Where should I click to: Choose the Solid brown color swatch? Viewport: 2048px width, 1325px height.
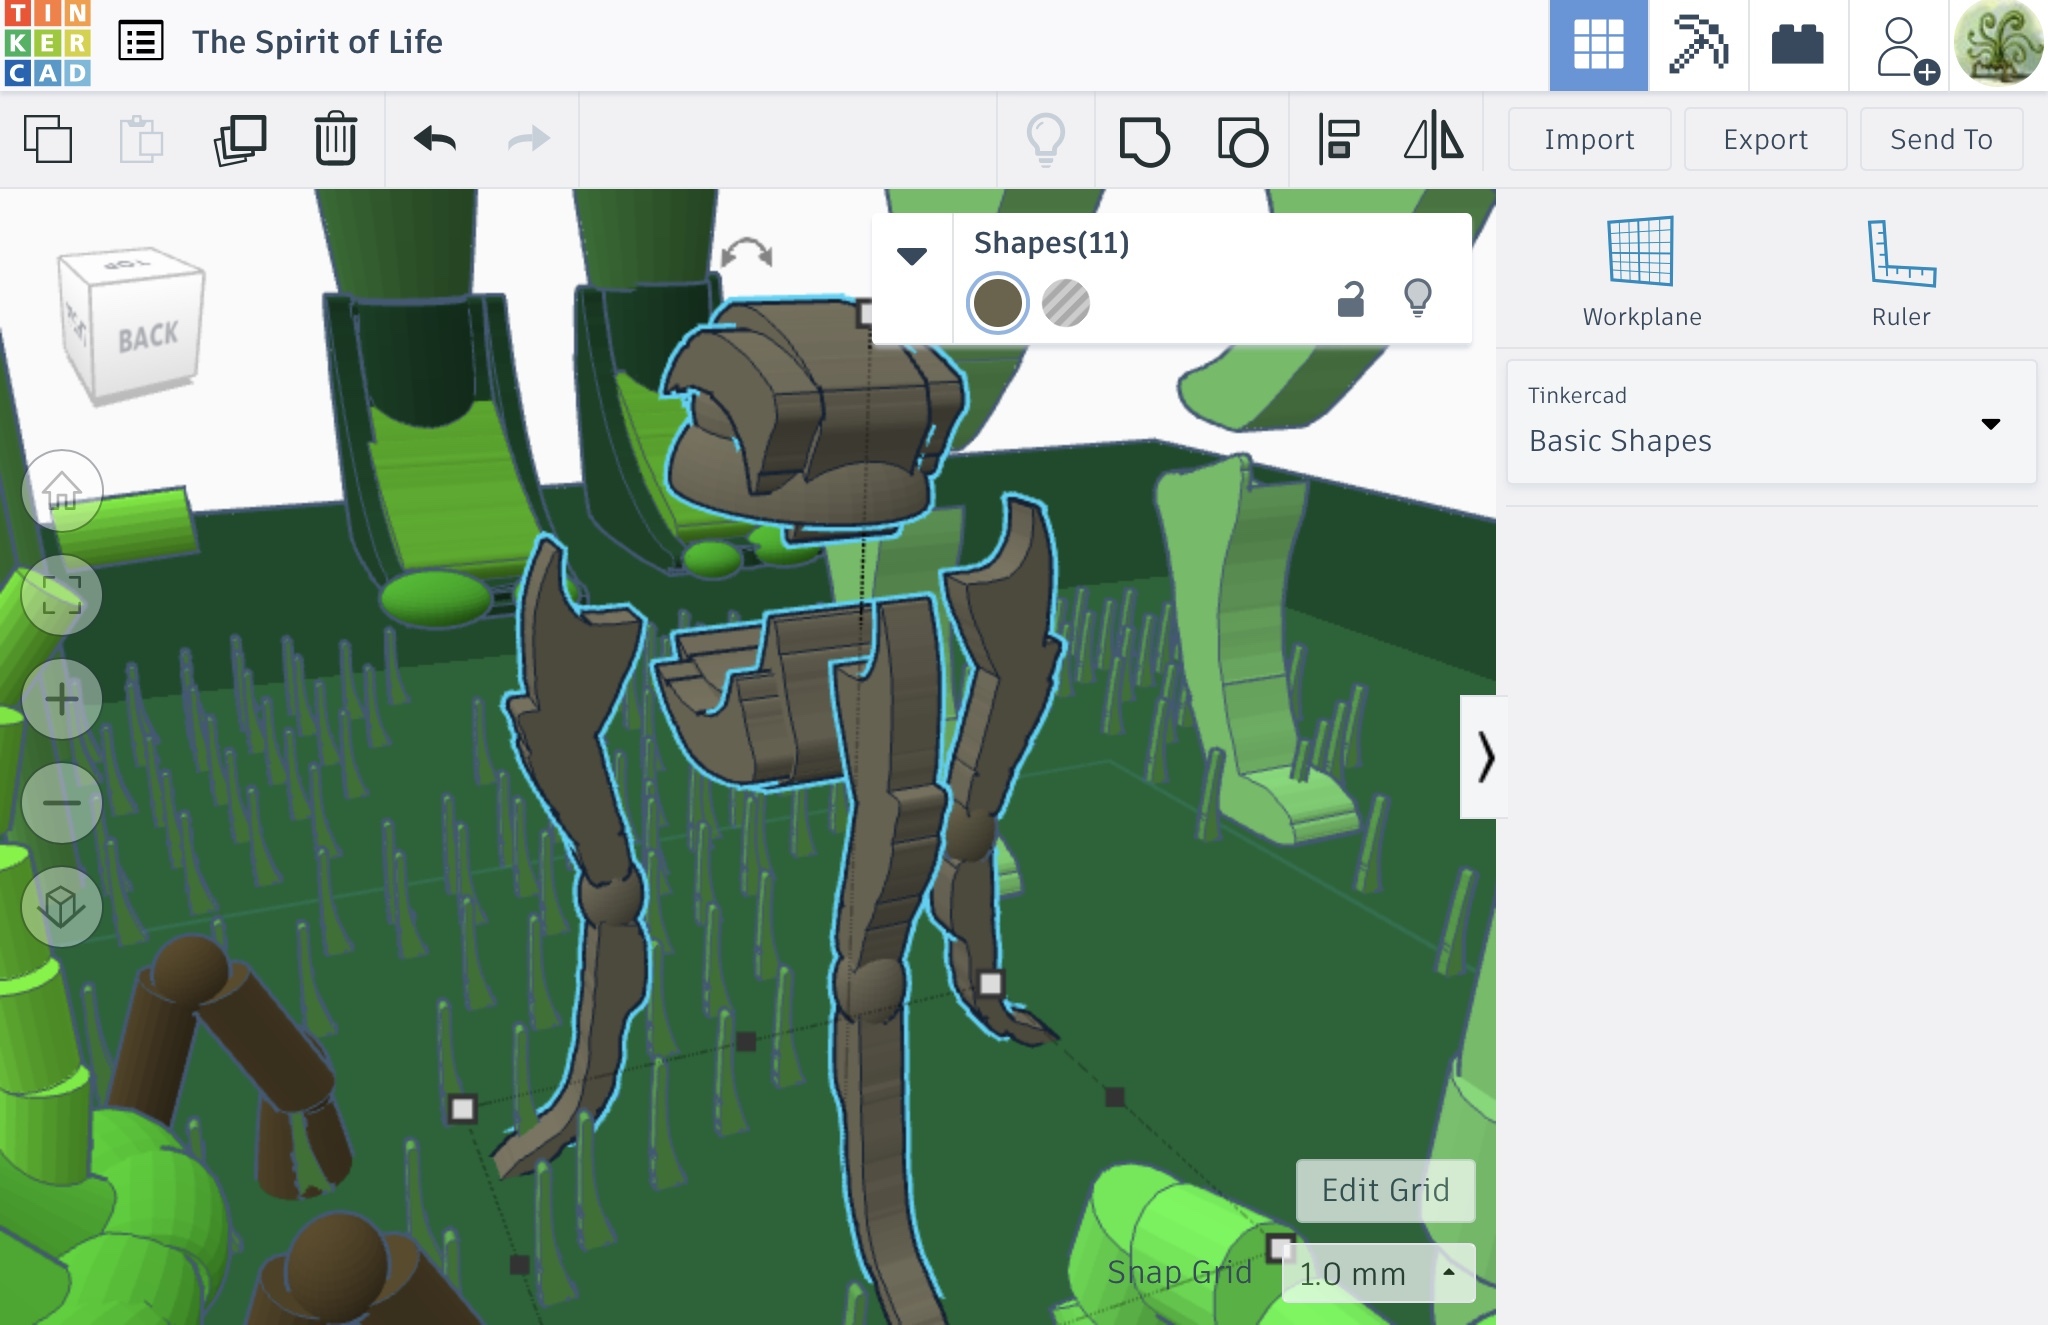click(x=997, y=302)
